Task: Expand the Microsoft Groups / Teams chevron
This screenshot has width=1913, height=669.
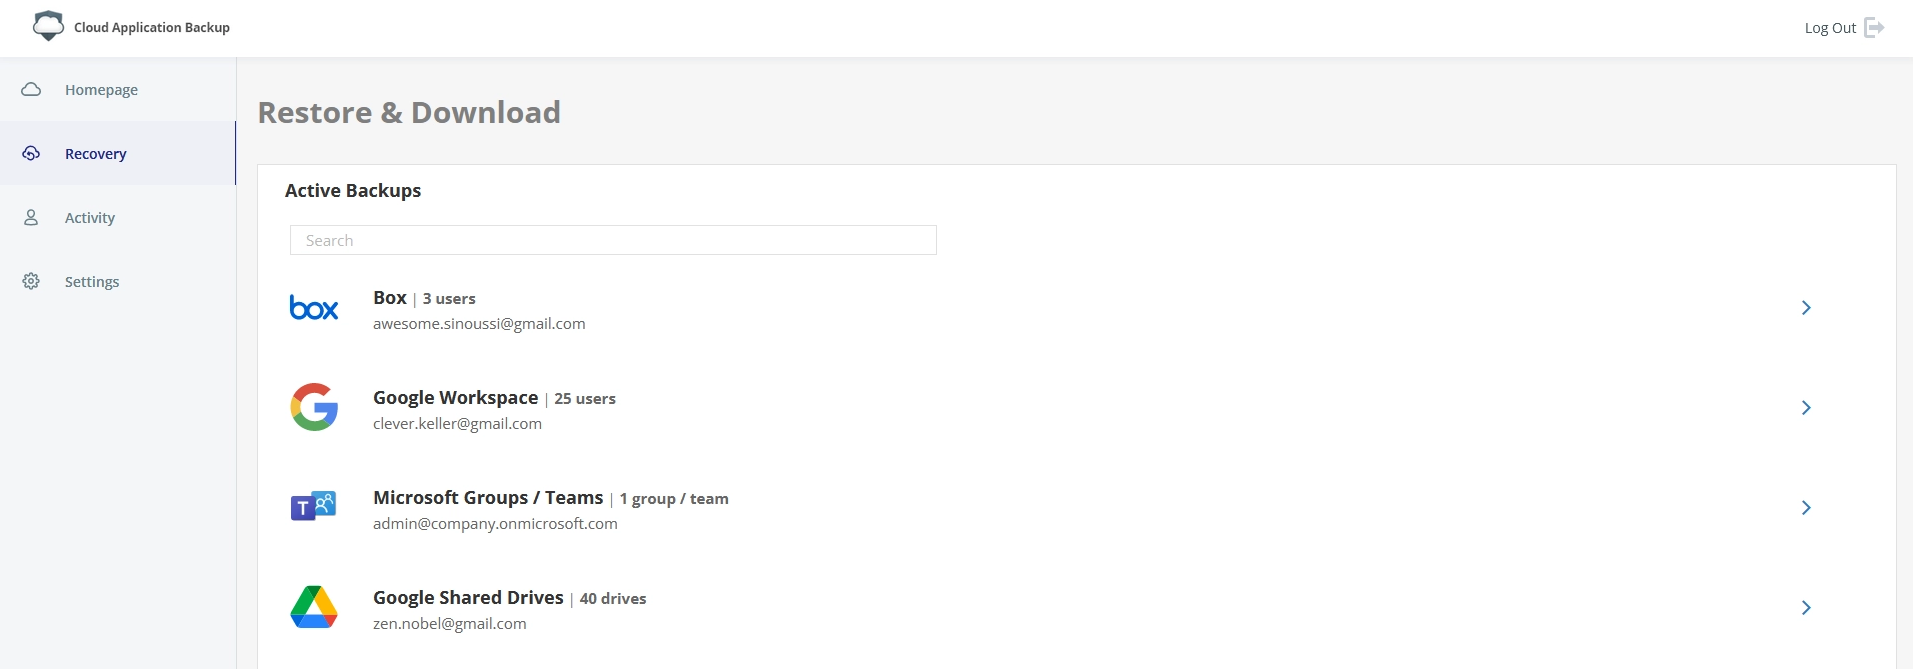Action: pos(1806,508)
